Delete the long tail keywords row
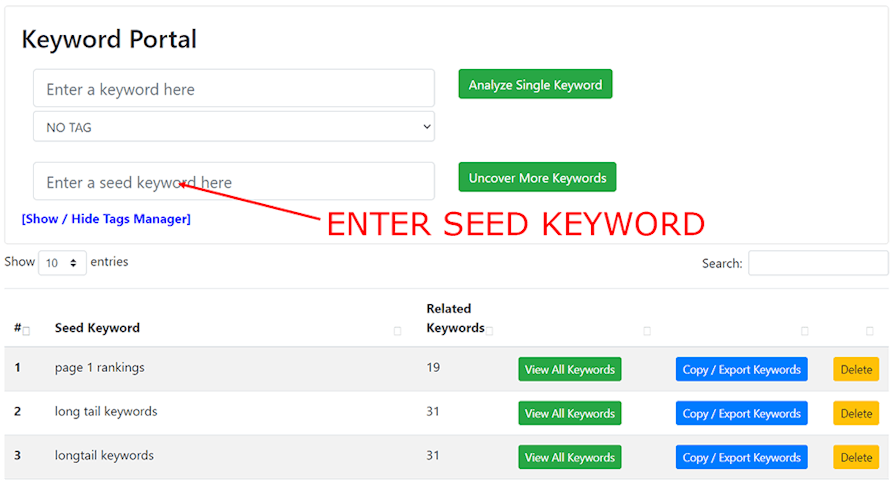 point(856,413)
